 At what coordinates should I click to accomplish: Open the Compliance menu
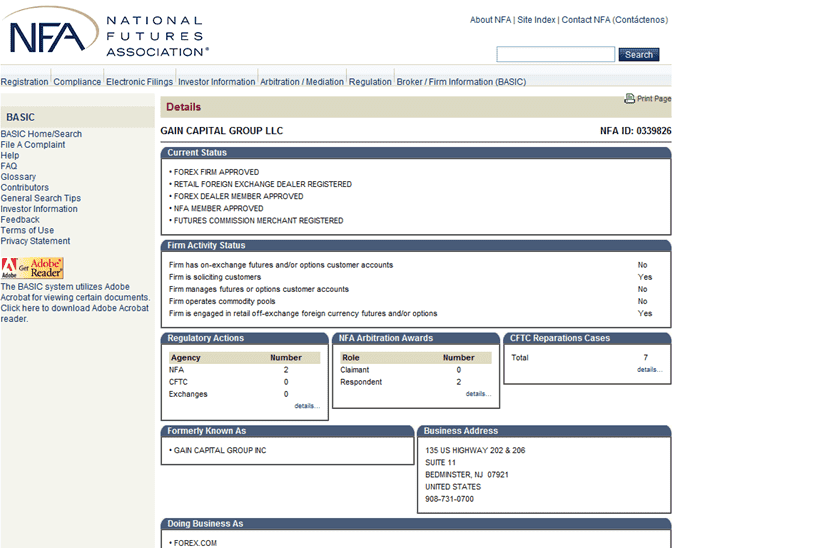77,82
